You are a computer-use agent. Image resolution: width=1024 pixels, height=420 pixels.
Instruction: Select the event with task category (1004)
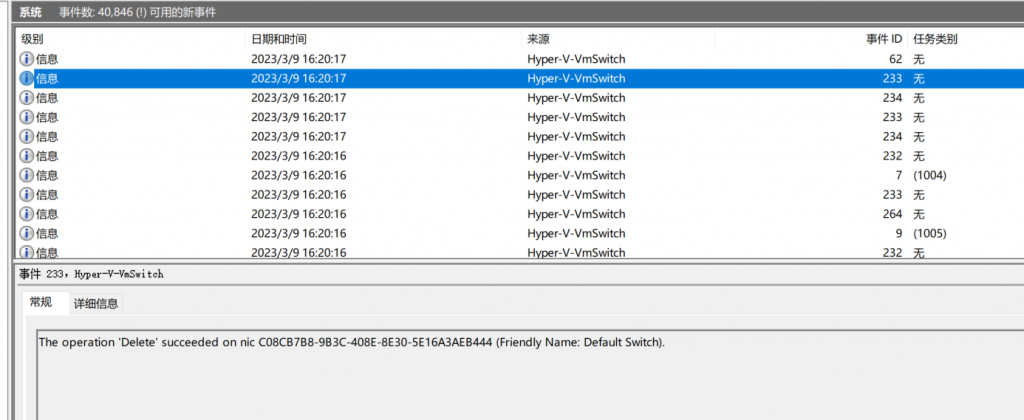519,176
